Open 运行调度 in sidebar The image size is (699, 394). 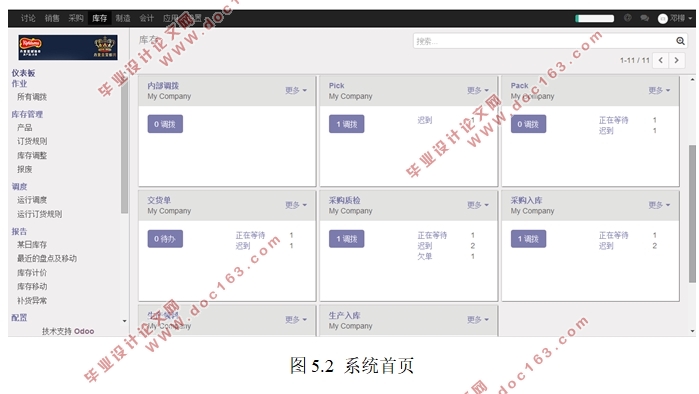[x=32, y=200]
